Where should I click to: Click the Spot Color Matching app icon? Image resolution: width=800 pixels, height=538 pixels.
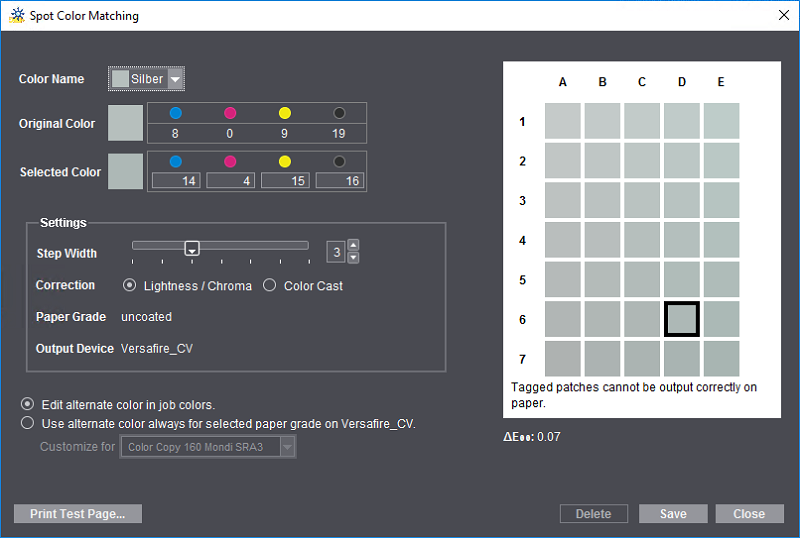point(17,16)
